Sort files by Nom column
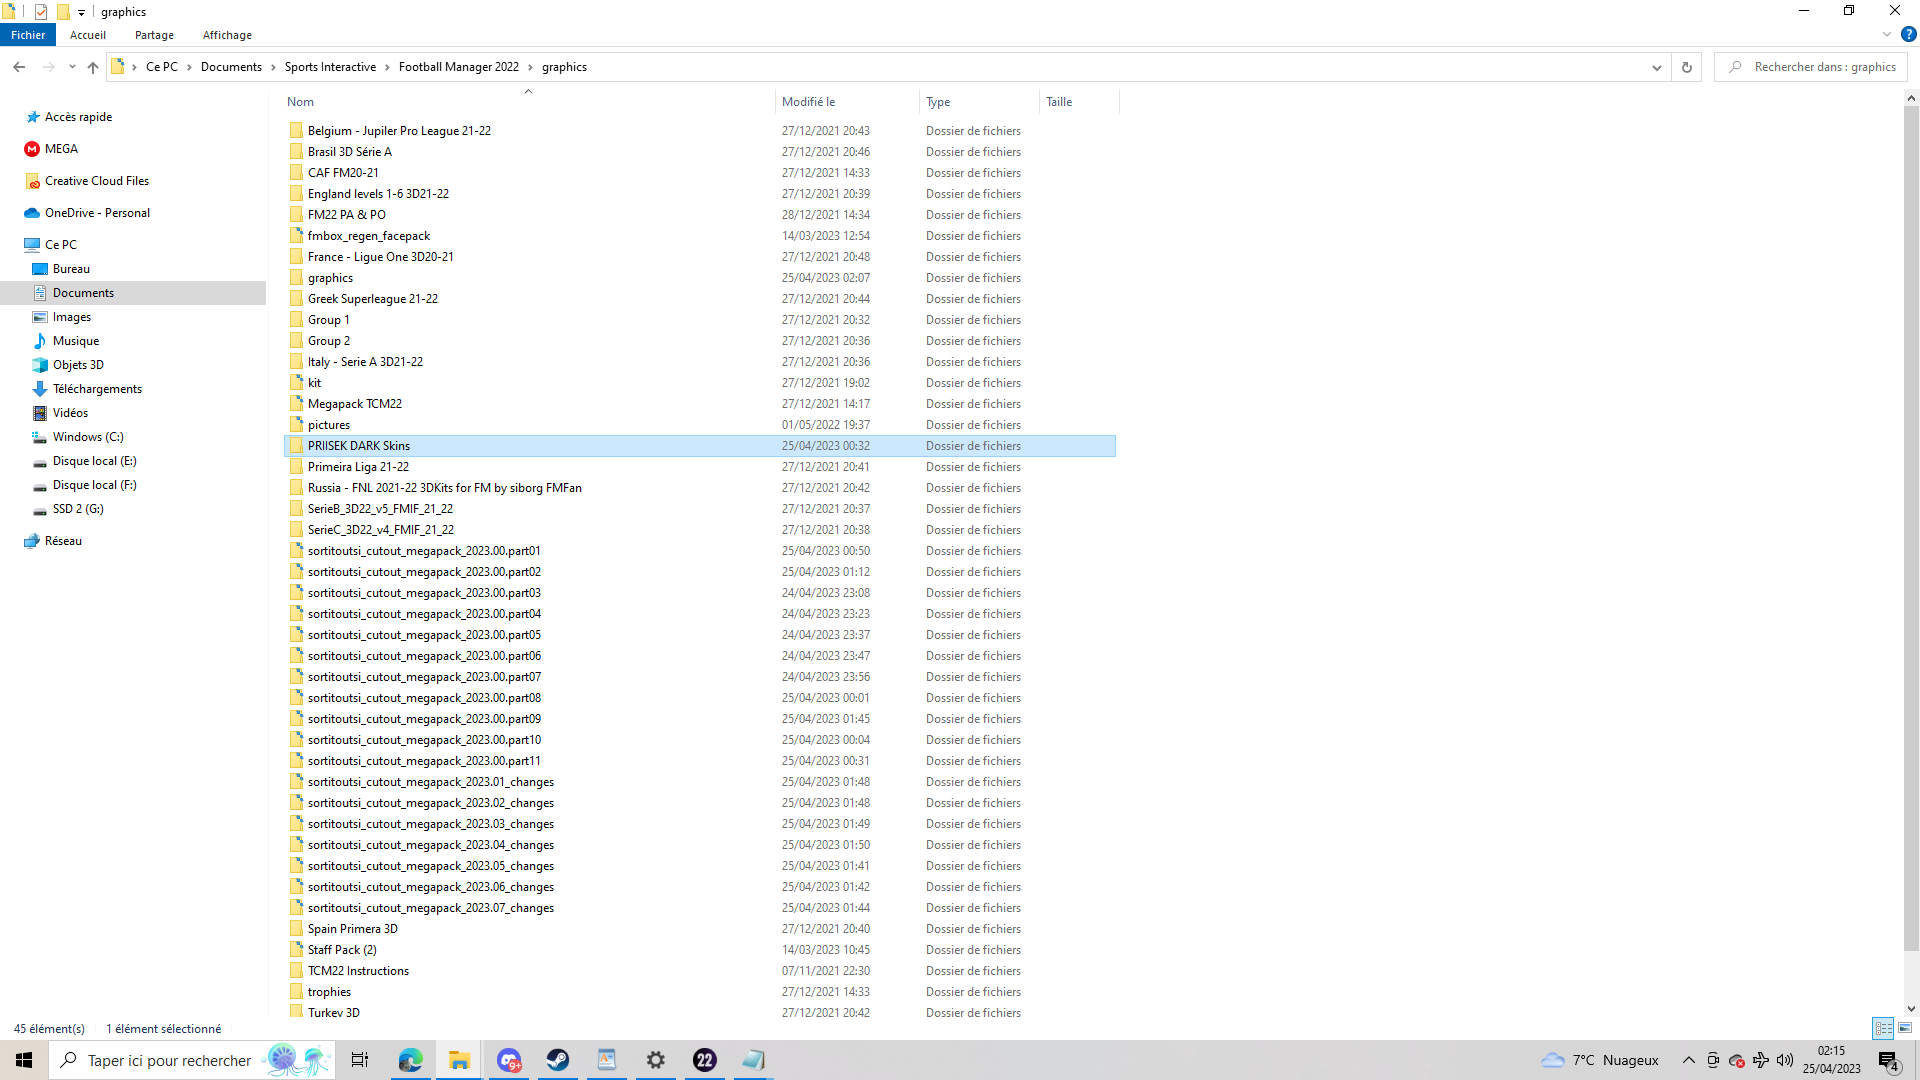The width and height of the screenshot is (1920, 1080). tap(529, 102)
